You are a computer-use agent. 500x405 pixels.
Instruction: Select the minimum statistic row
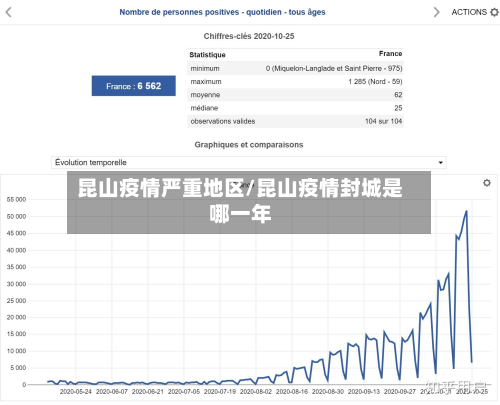295,68
